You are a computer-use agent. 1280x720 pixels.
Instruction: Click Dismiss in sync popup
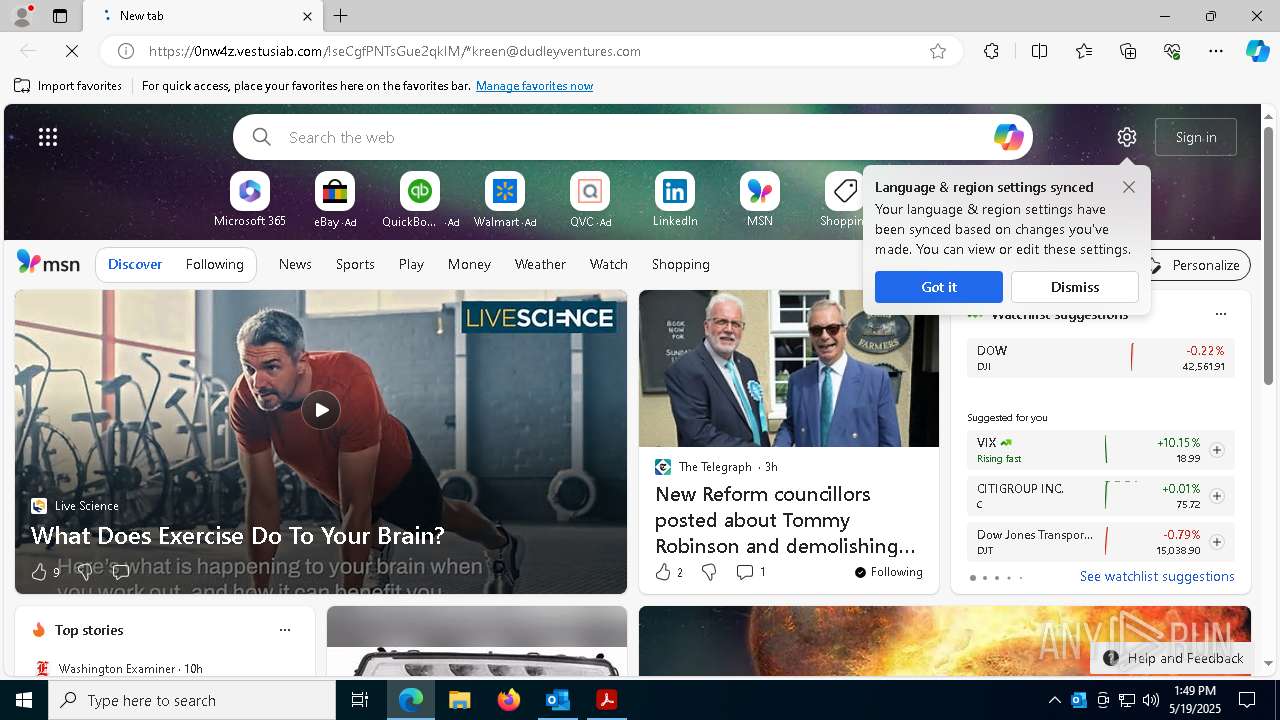click(x=1075, y=287)
